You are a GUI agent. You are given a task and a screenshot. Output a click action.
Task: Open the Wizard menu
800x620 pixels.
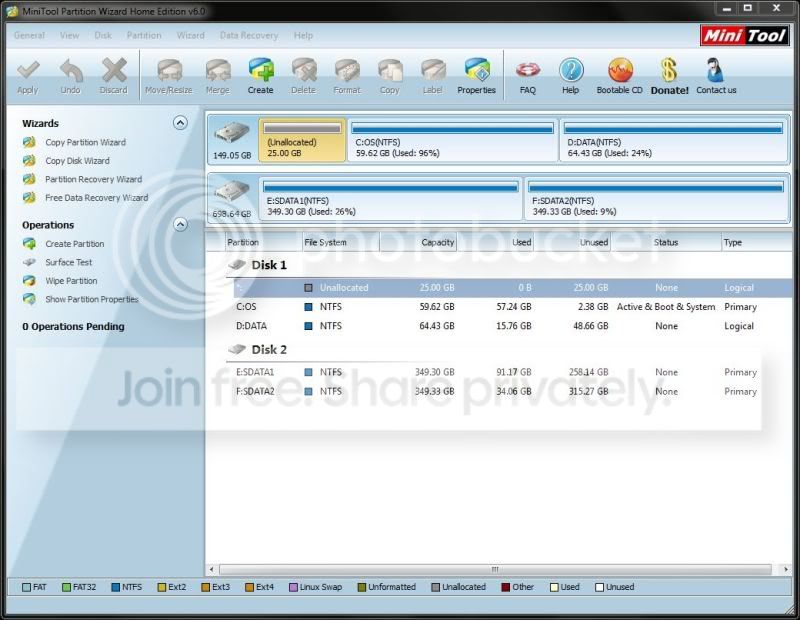(x=190, y=35)
